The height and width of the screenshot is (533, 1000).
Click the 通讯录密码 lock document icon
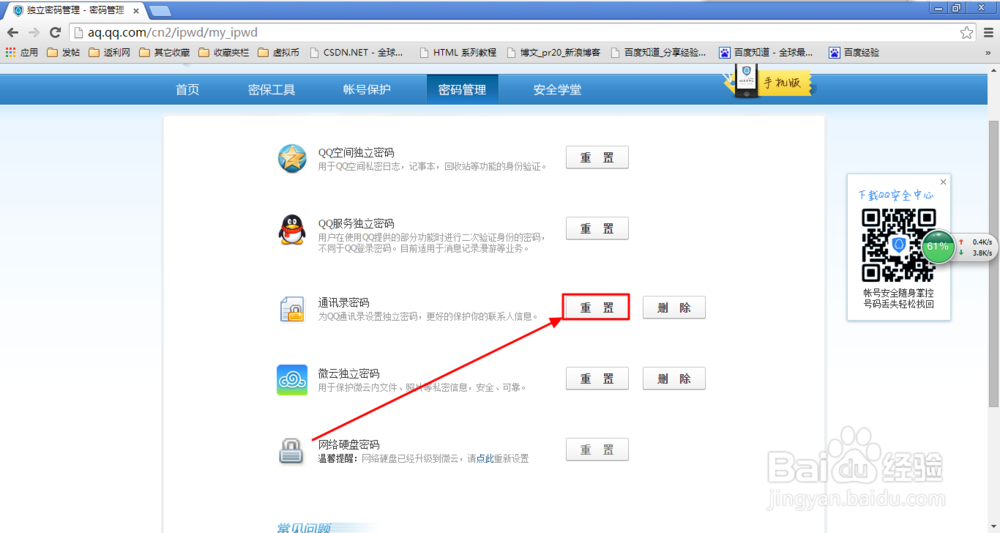coord(292,309)
